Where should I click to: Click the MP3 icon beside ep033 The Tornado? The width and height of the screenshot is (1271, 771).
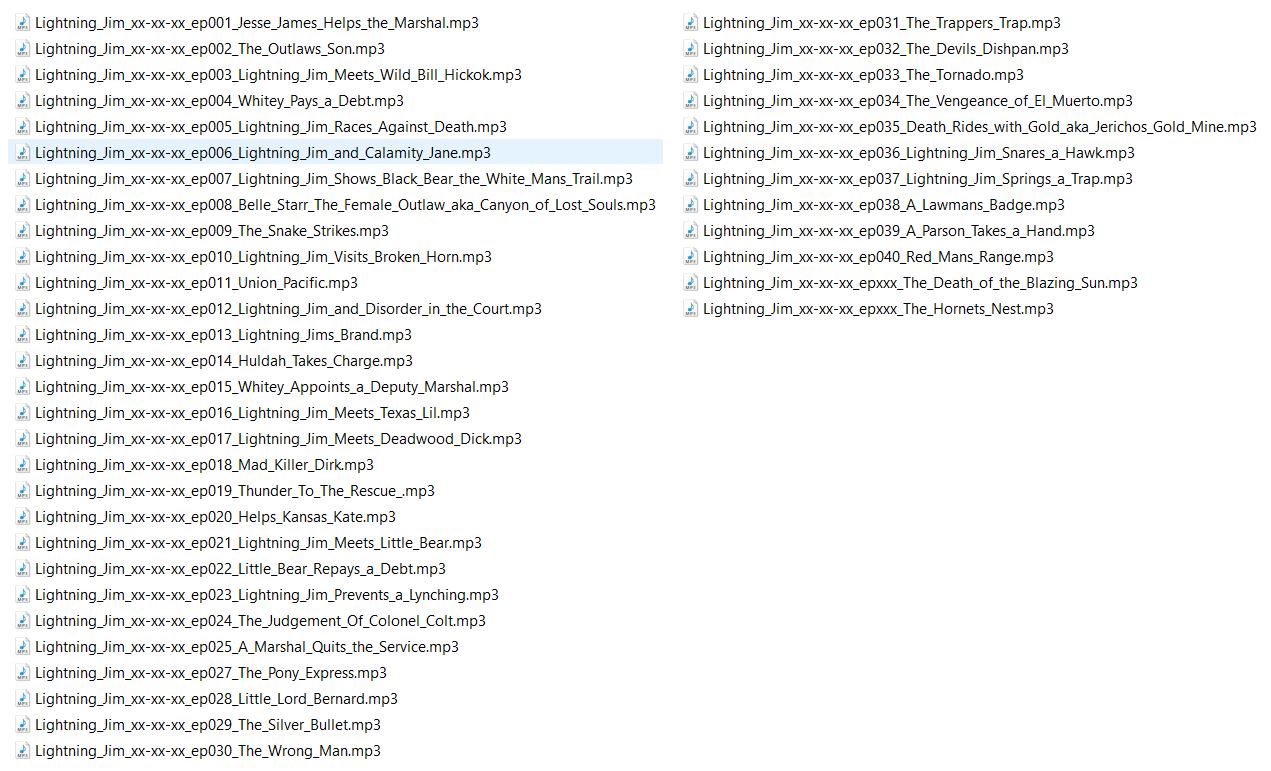[x=691, y=75]
